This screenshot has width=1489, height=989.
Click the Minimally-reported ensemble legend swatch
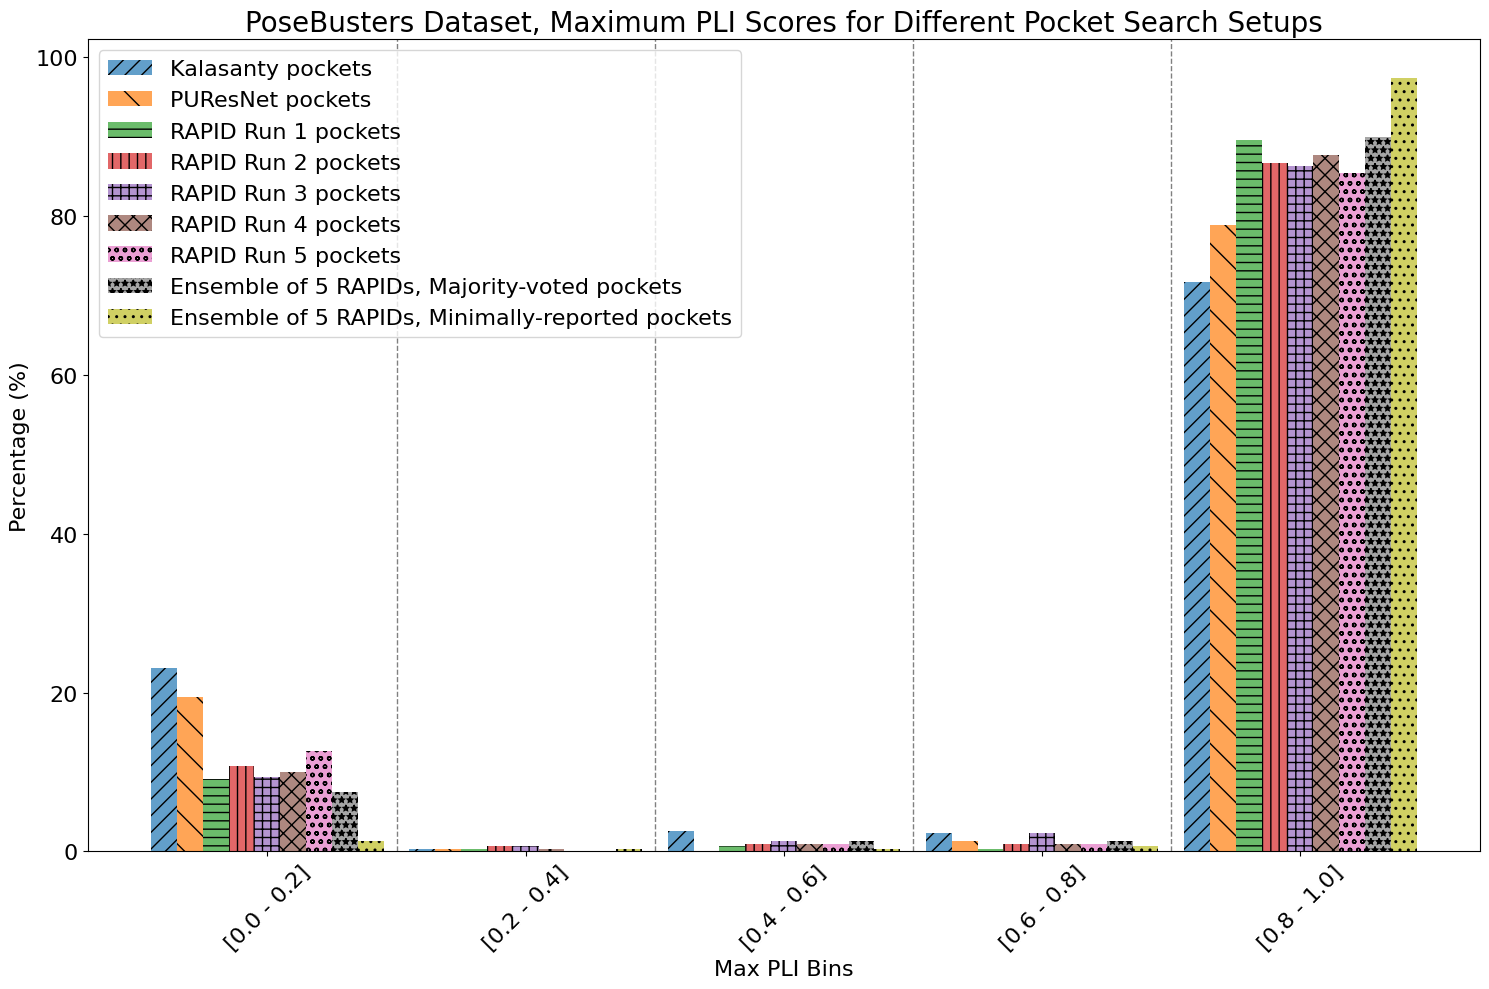[x=130, y=318]
